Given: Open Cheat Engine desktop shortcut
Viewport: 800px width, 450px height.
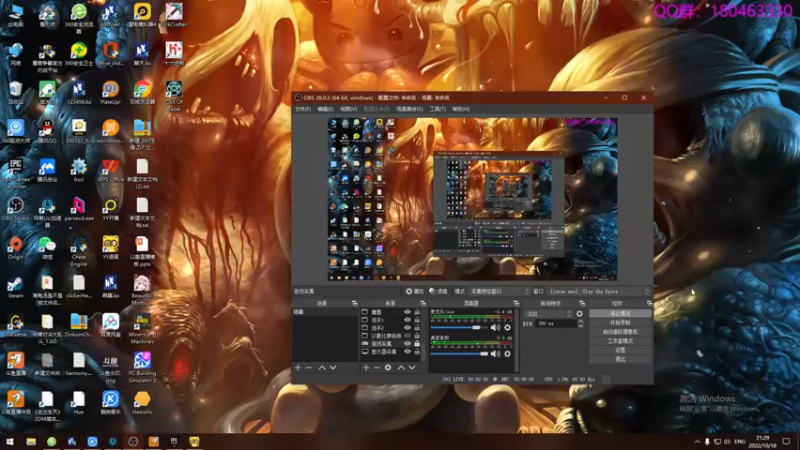Looking at the screenshot, I should click(79, 252).
